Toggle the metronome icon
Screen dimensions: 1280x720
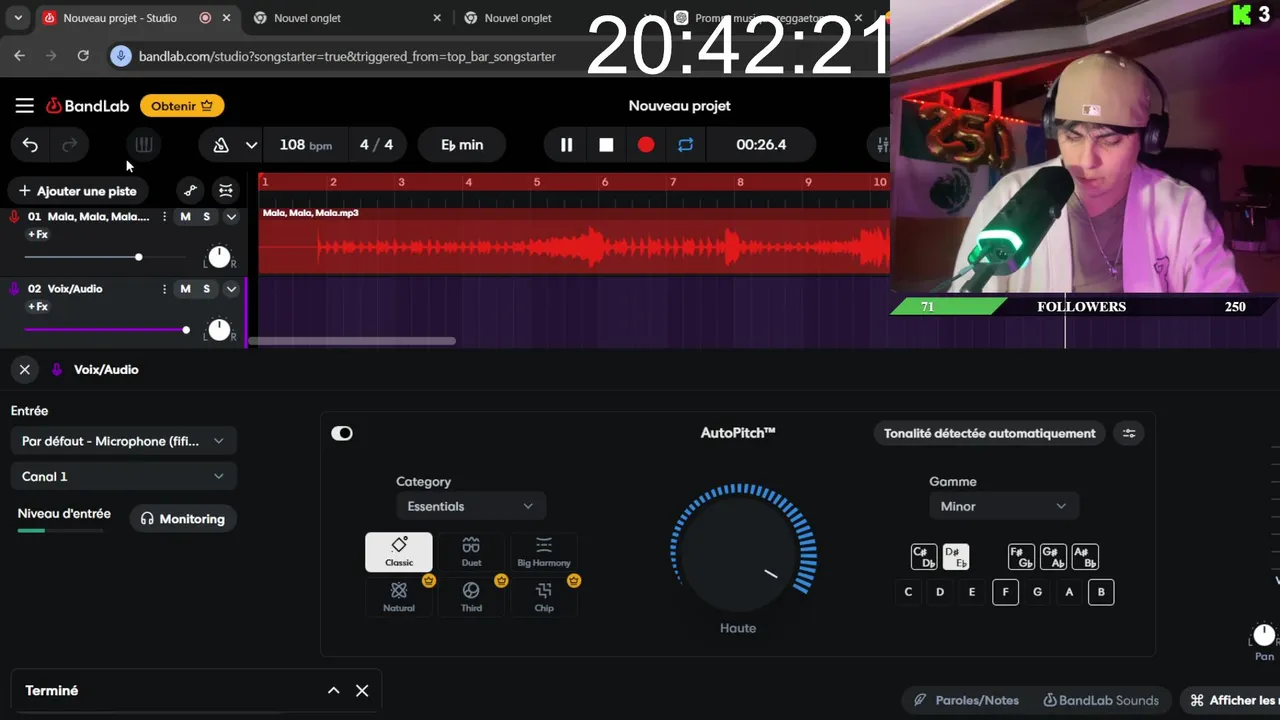pos(221,145)
